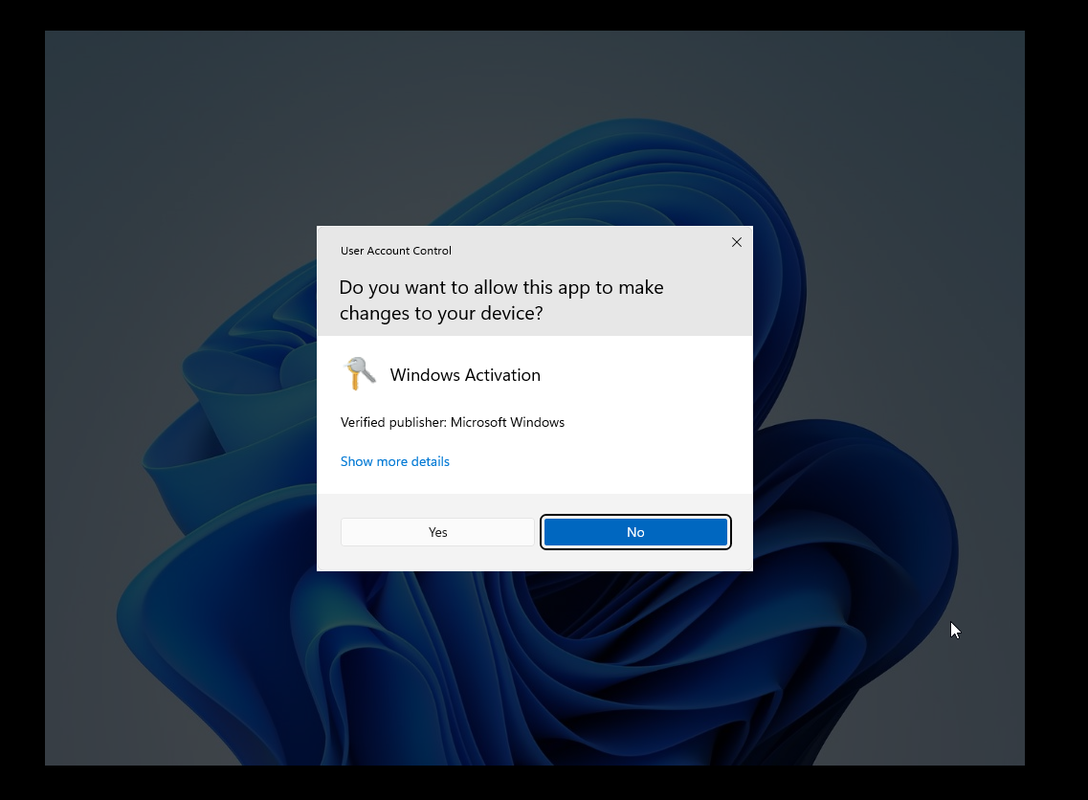Screen dimensions: 1088x800
Task: Click the Verified publisher: Microsoft Windows text
Action: [452, 422]
